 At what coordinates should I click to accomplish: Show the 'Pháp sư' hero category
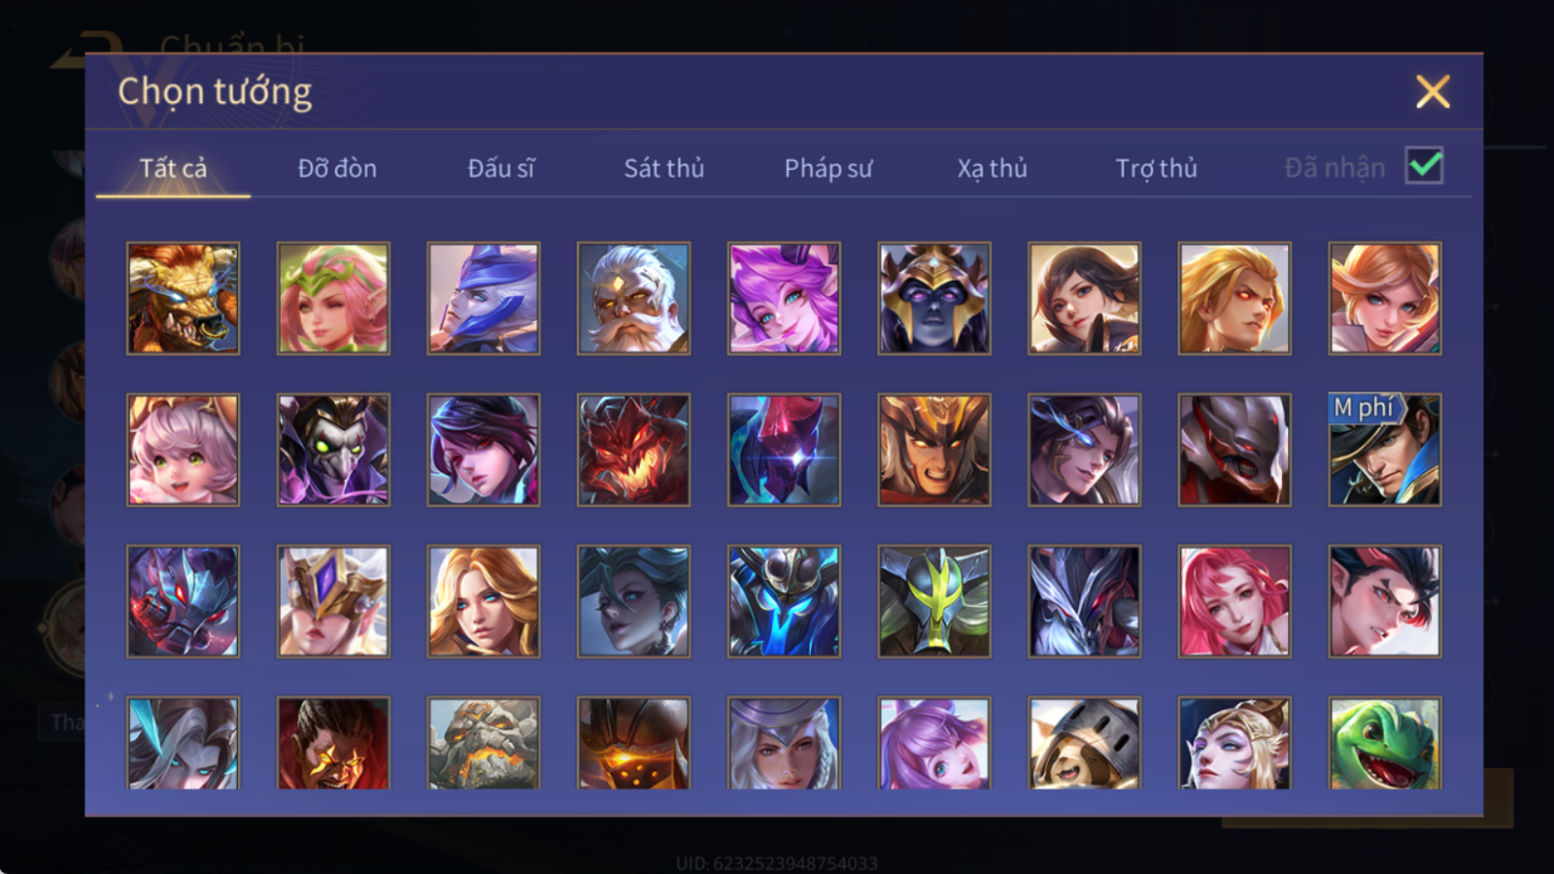tap(828, 168)
